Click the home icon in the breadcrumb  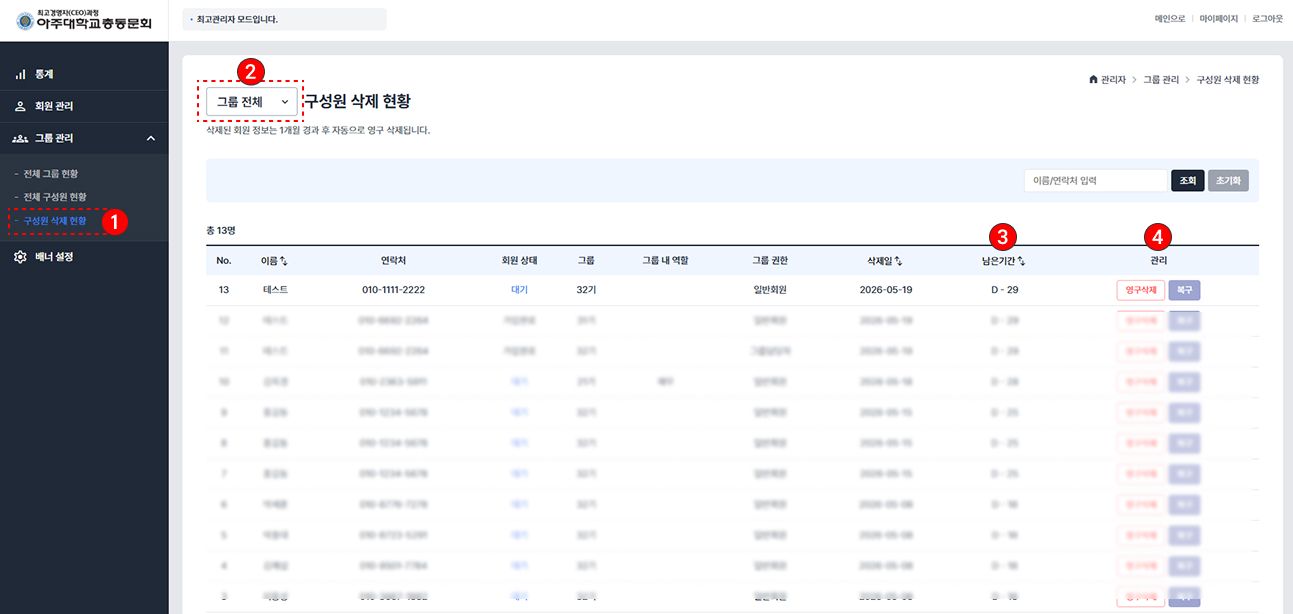coord(1093,79)
